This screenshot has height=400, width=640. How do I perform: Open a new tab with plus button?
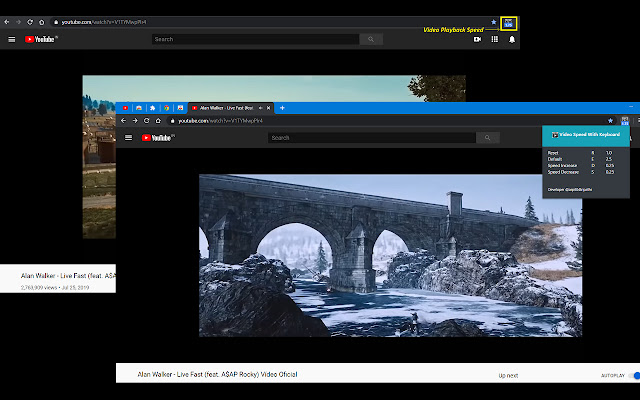(282, 108)
